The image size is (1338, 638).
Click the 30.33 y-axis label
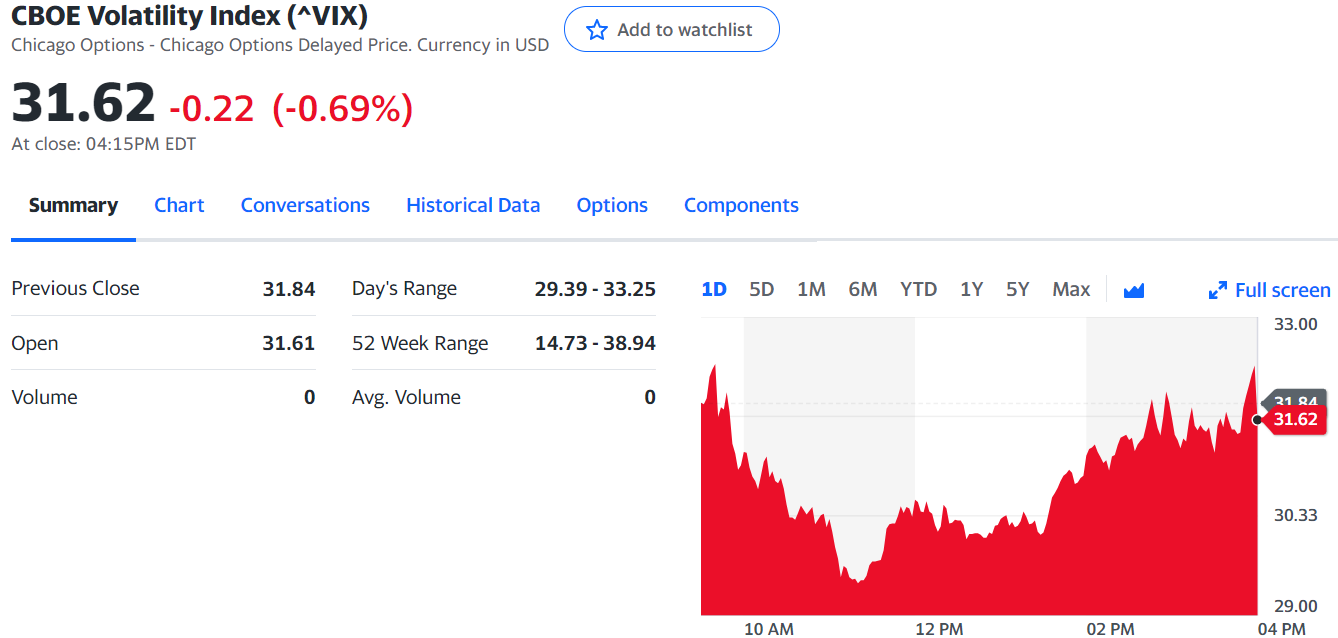[1295, 515]
